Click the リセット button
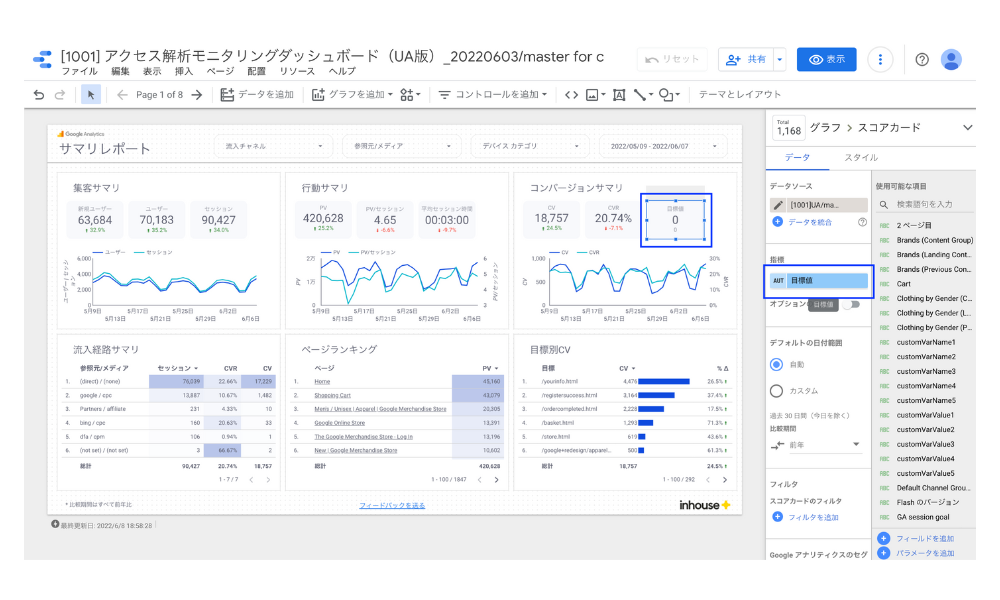The image size is (1000, 600). pos(672,59)
